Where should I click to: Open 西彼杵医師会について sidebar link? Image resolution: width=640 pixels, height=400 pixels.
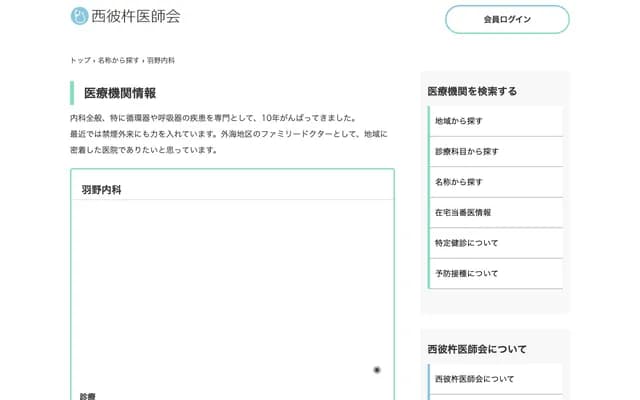point(496,379)
